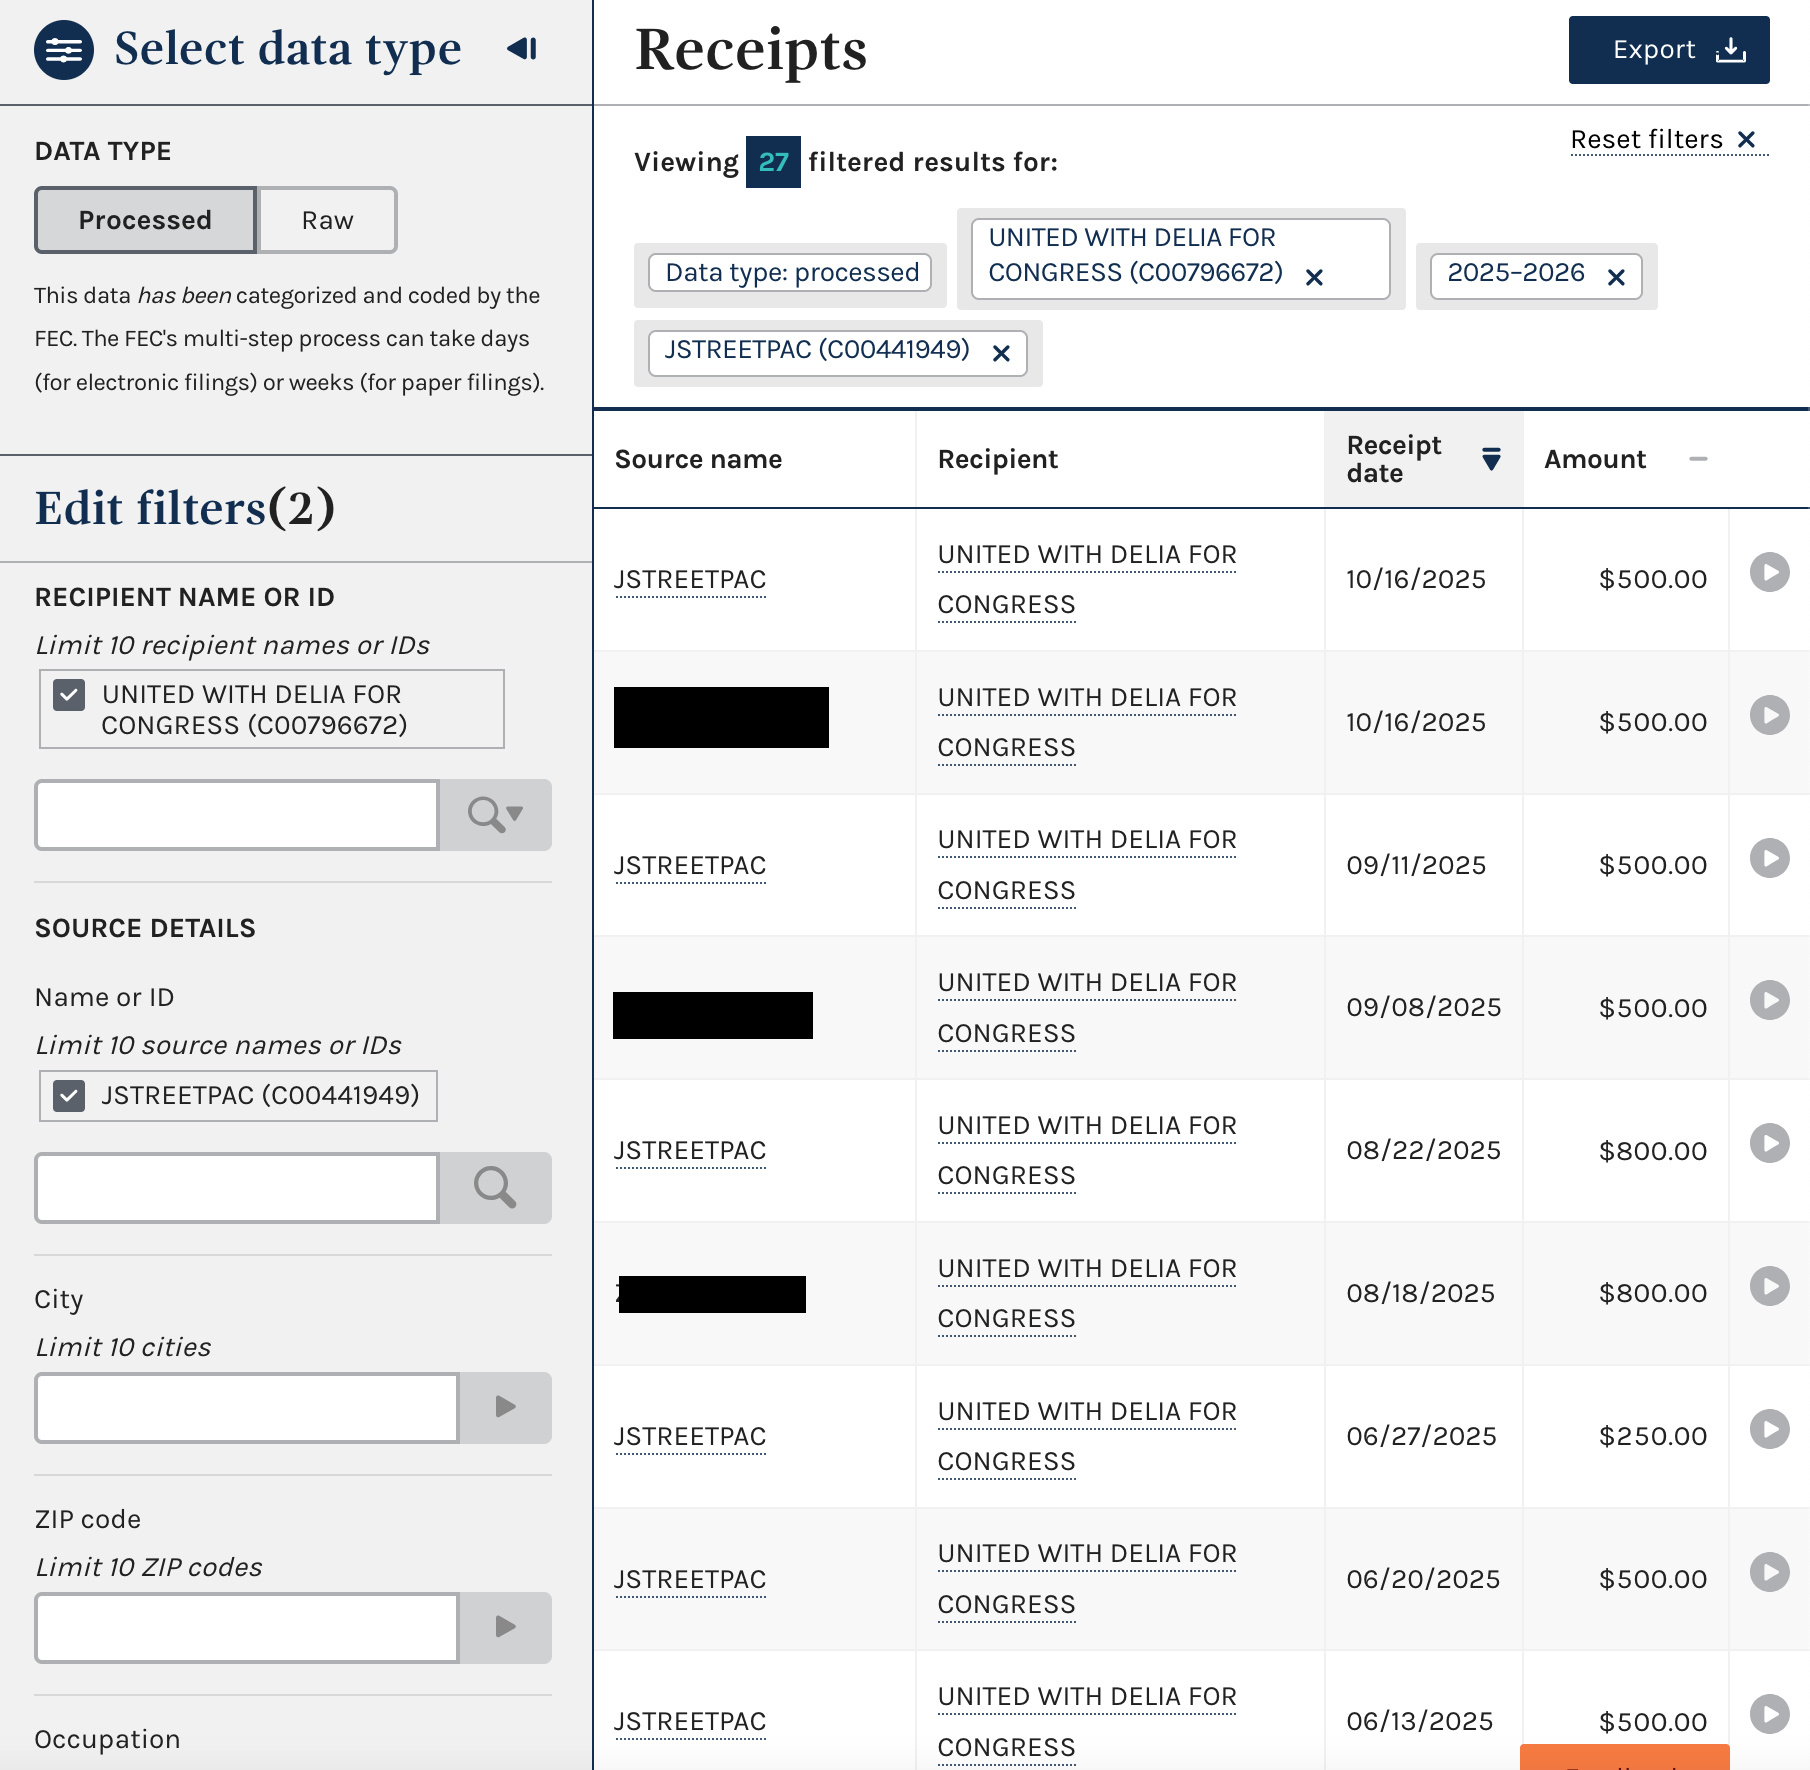Collapse the filter panel with the arrow icon

(522, 49)
